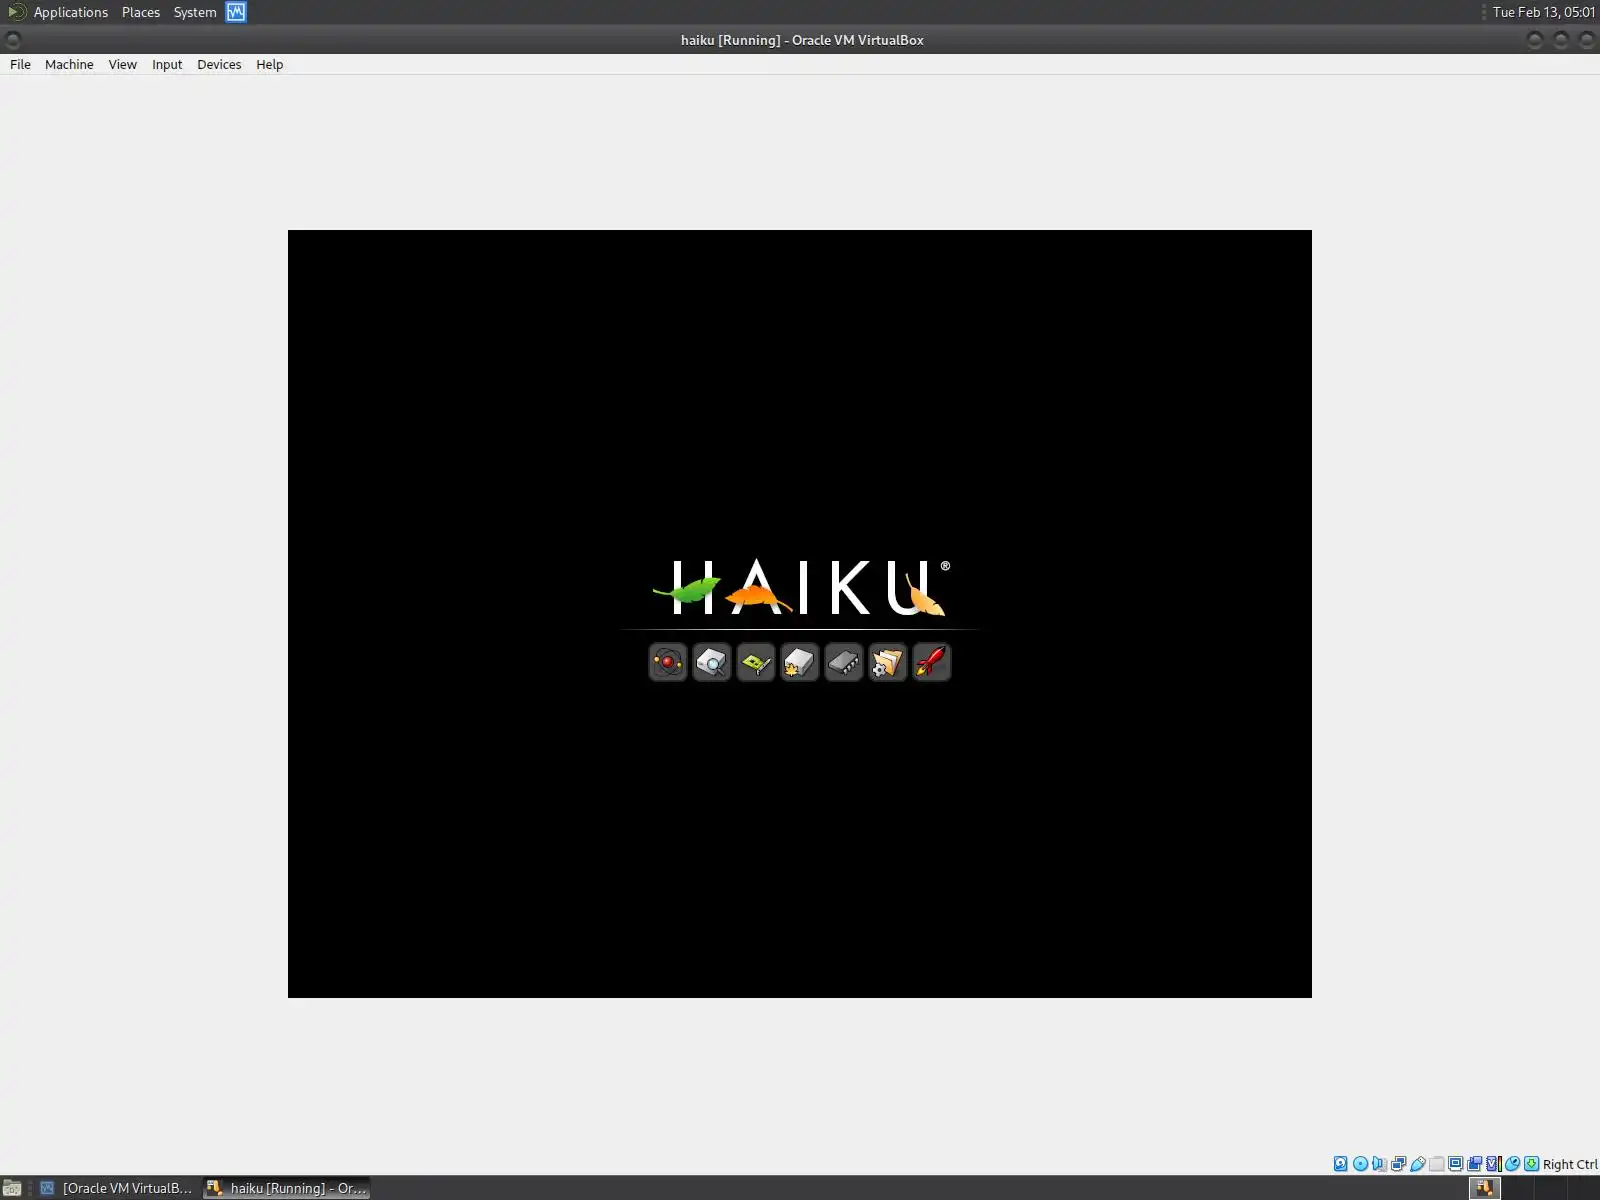Open the Devices menu
Viewport: 1600px width, 1200px height.
coord(219,64)
